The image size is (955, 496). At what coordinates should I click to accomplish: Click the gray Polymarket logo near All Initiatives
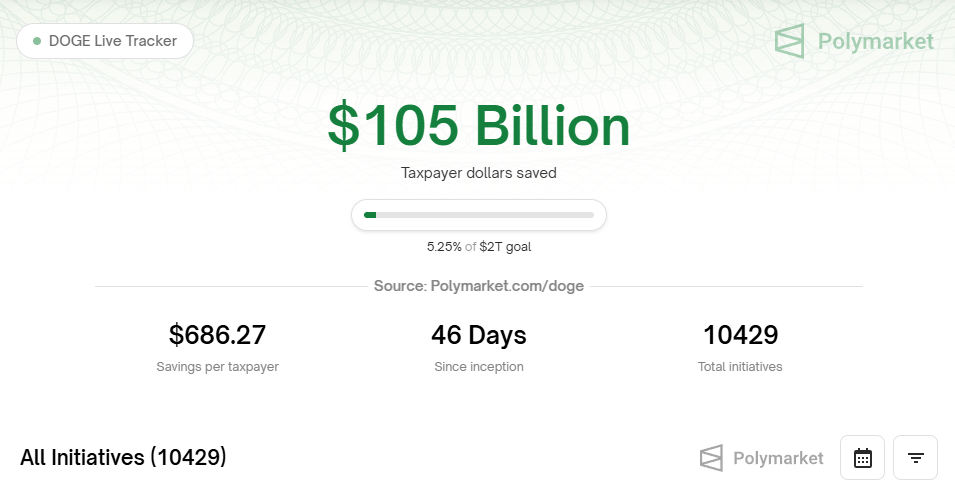pos(711,458)
